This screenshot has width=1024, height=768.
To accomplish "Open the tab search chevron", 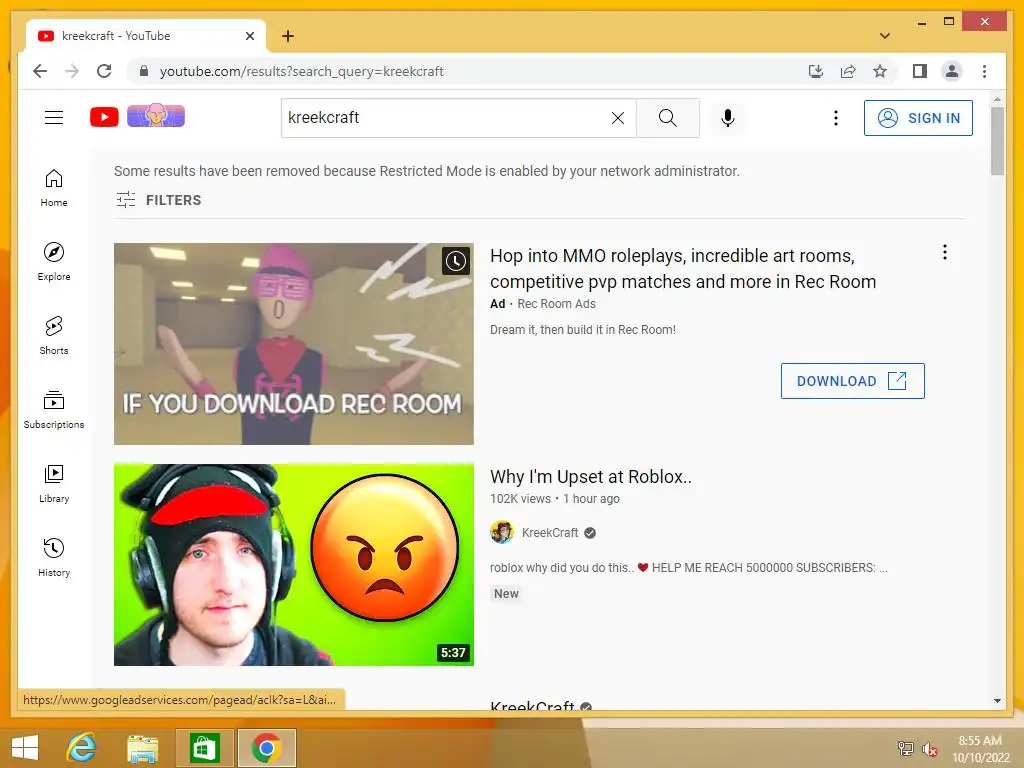I will [x=884, y=36].
